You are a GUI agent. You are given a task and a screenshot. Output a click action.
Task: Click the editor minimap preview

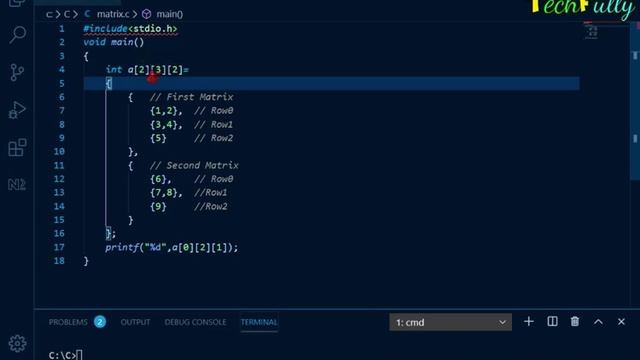coord(591,31)
